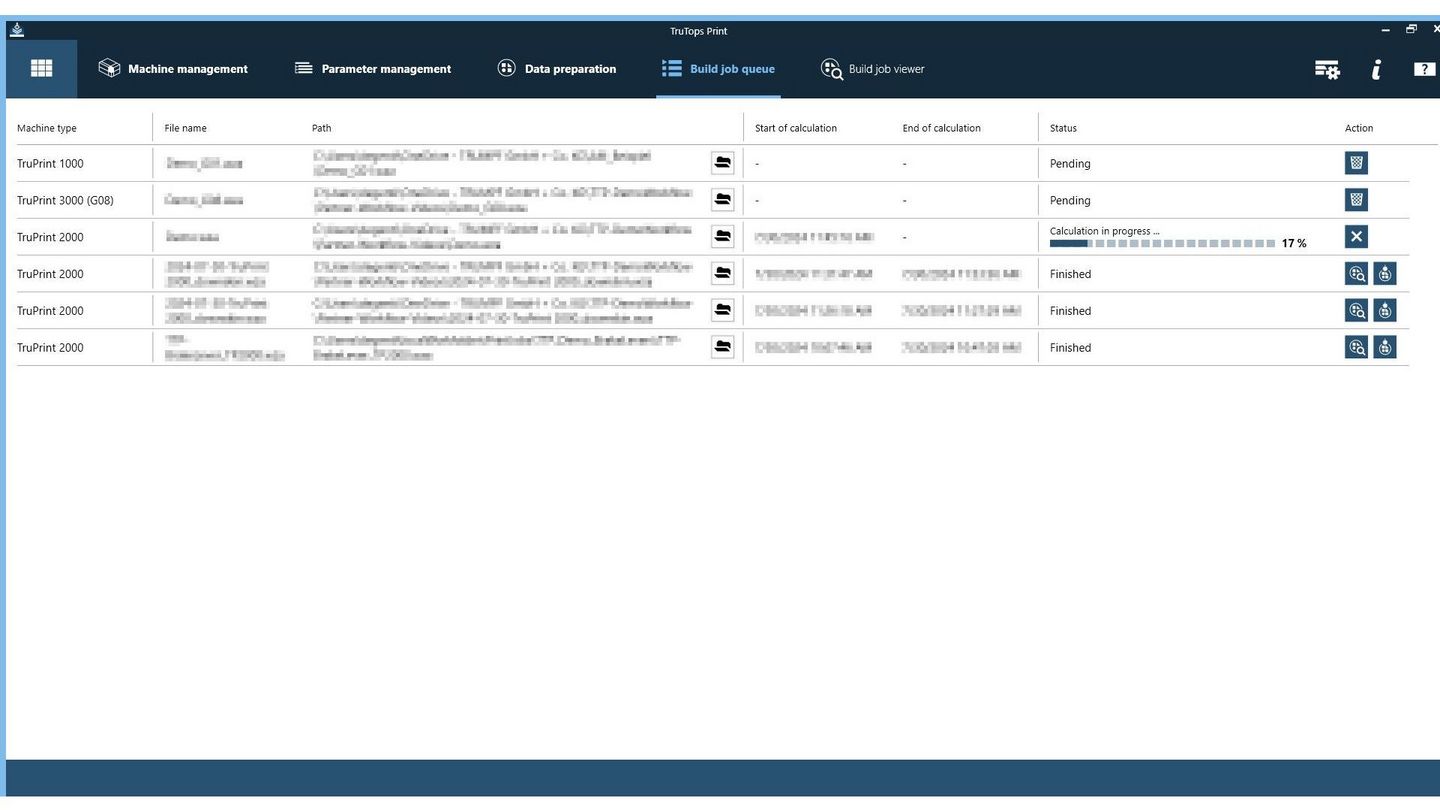This screenshot has width=1440, height=810.
Task: Click the info icon in header
Action: 1376,69
